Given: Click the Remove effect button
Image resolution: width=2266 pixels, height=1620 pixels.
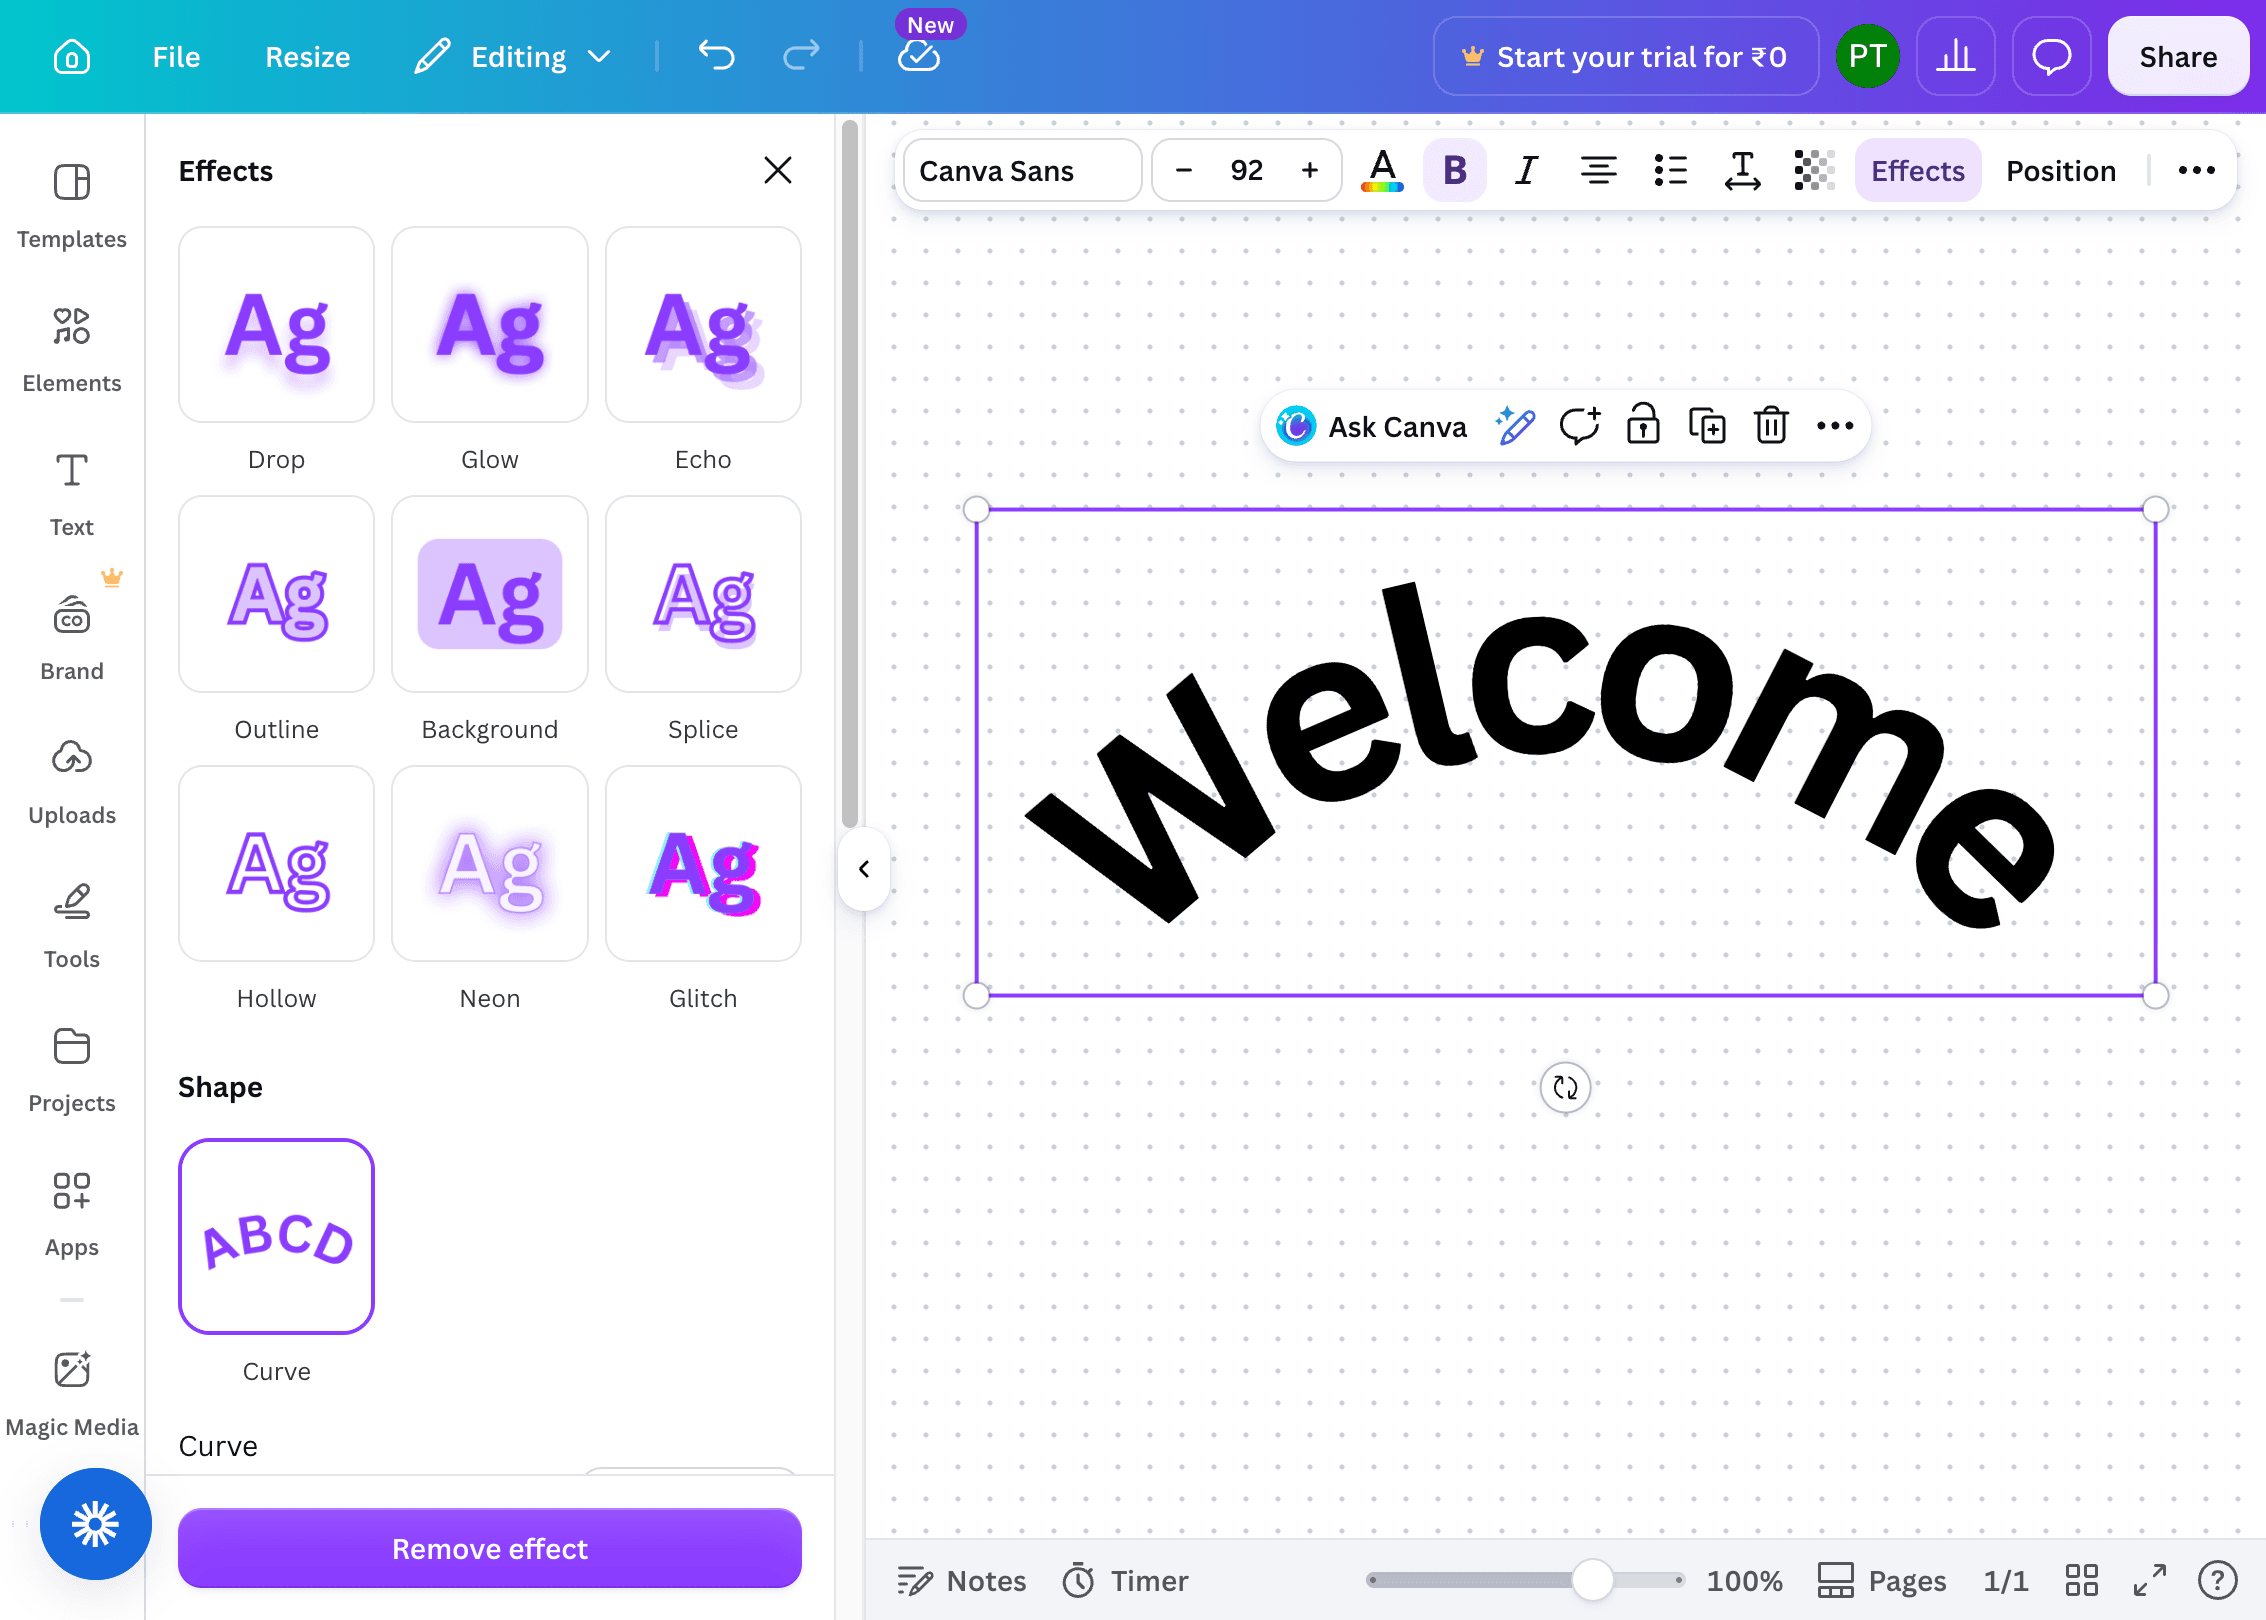Looking at the screenshot, I should 490,1548.
